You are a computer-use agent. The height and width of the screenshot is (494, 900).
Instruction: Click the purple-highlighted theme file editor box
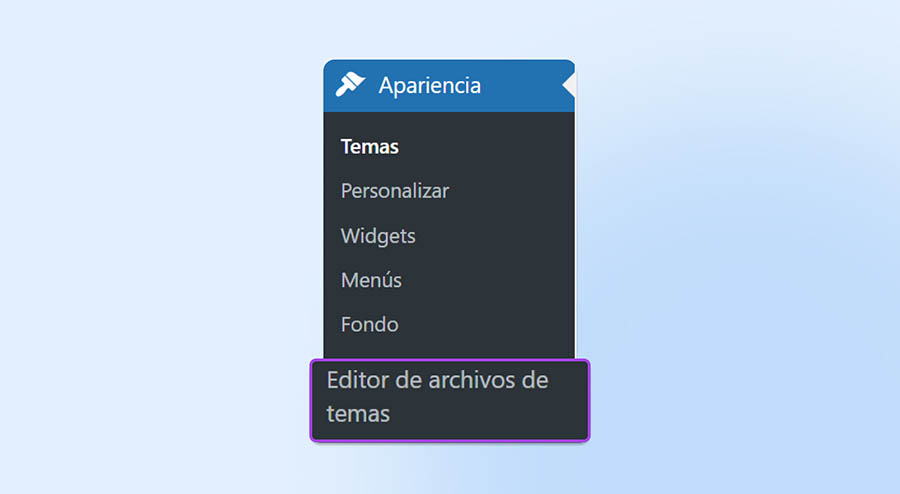(449, 400)
